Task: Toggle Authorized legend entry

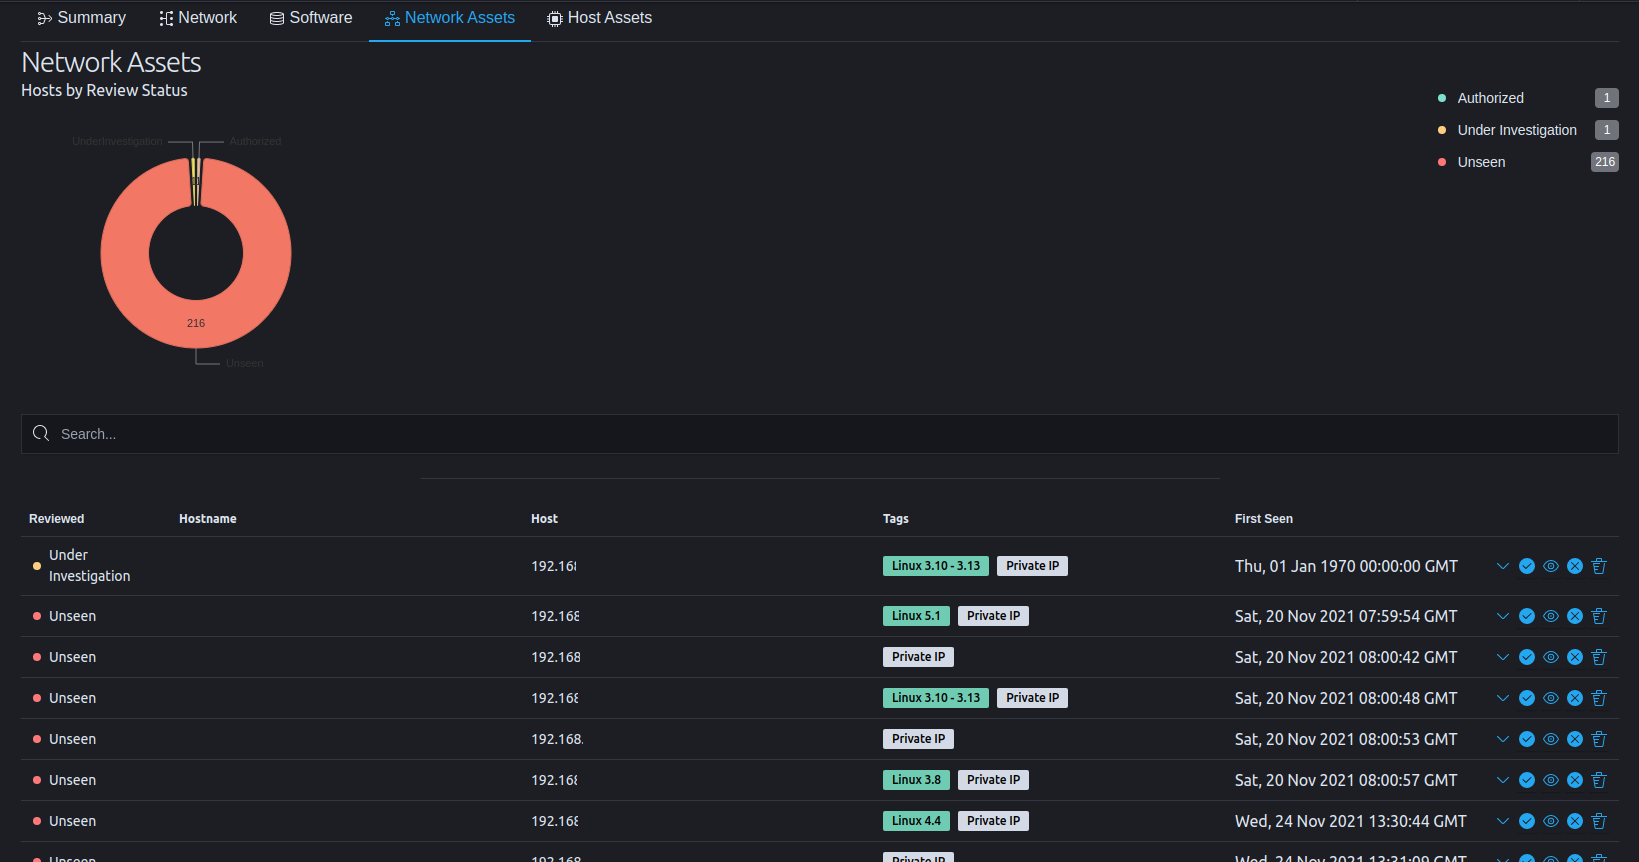Action: pyautogui.click(x=1490, y=98)
